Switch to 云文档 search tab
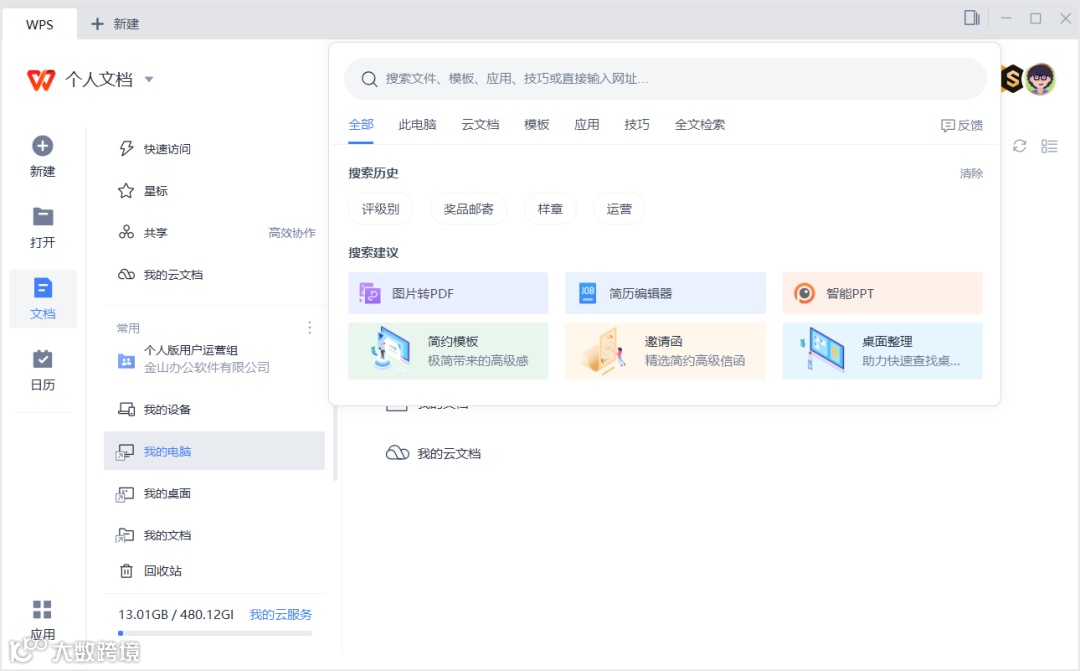Screen dimensions: 1080x671 pyautogui.click(x=480, y=125)
